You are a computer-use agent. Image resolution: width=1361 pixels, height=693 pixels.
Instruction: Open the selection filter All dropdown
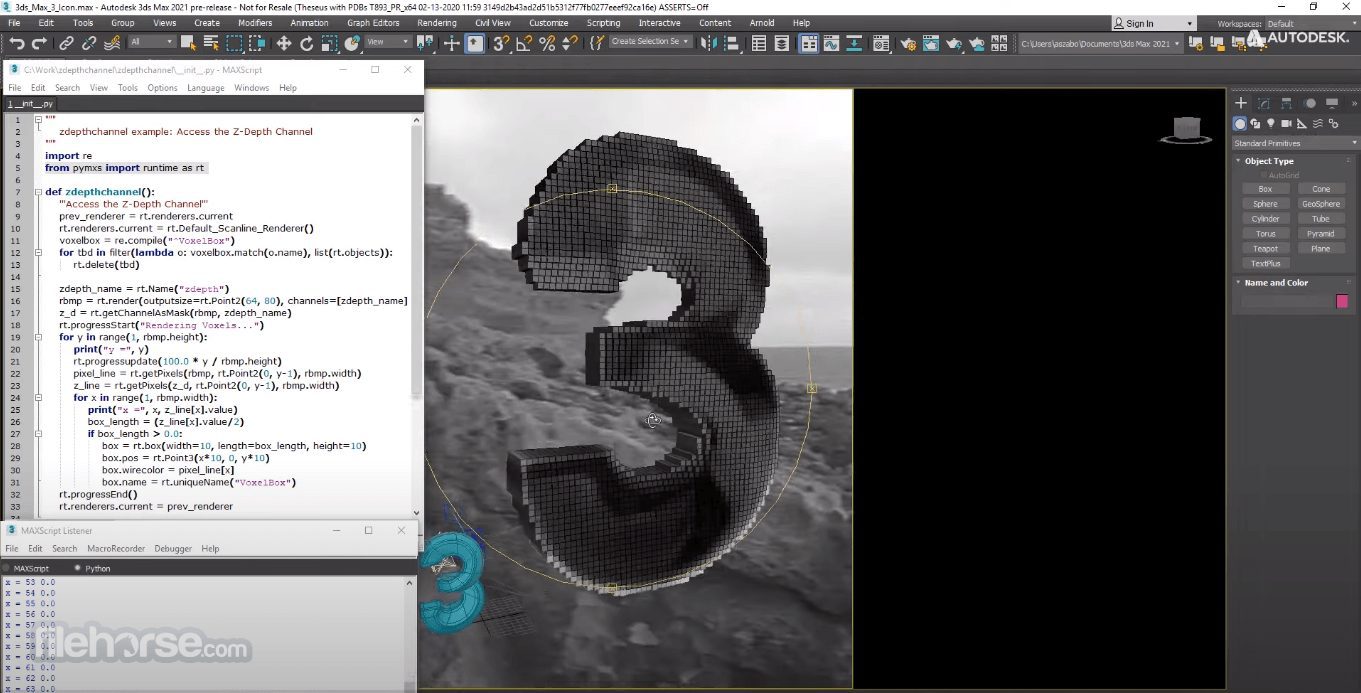click(x=152, y=42)
